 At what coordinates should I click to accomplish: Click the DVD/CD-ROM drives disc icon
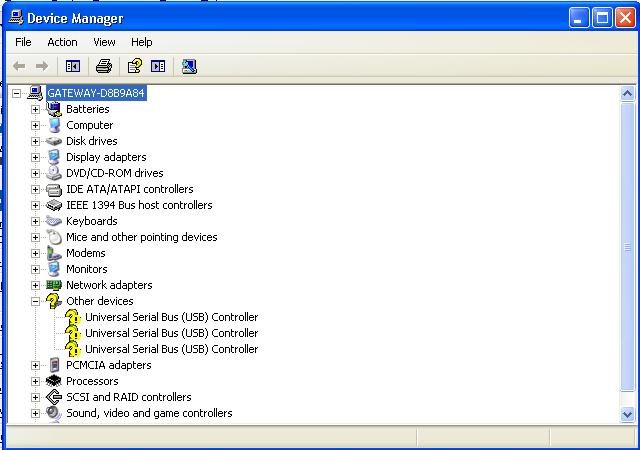[x=54, y=173]
